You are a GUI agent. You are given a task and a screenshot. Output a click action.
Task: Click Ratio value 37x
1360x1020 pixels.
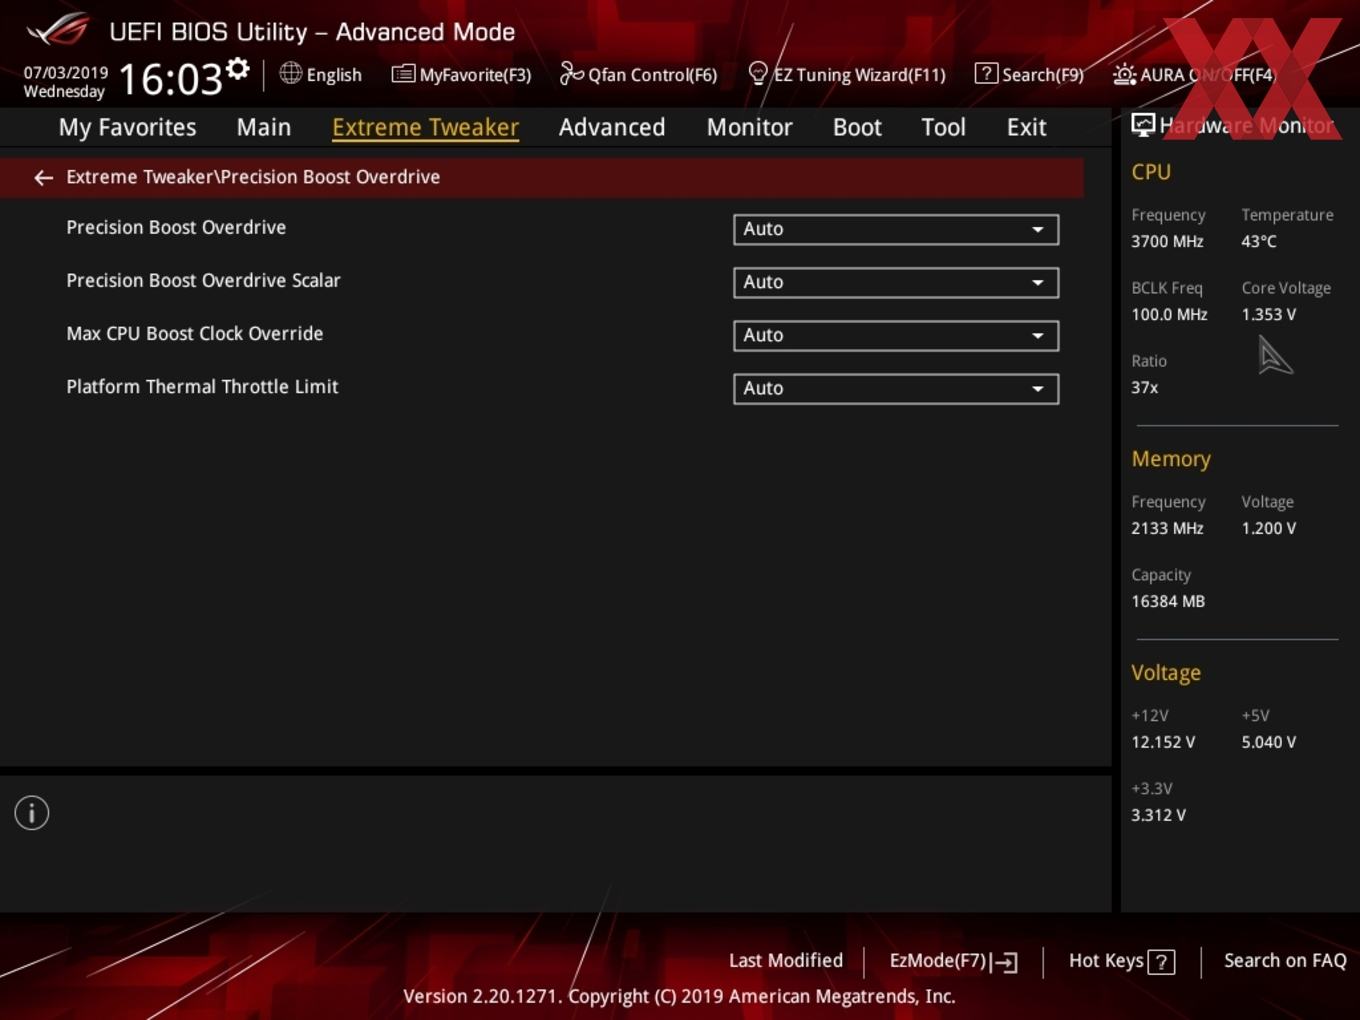pos(1145,388)
